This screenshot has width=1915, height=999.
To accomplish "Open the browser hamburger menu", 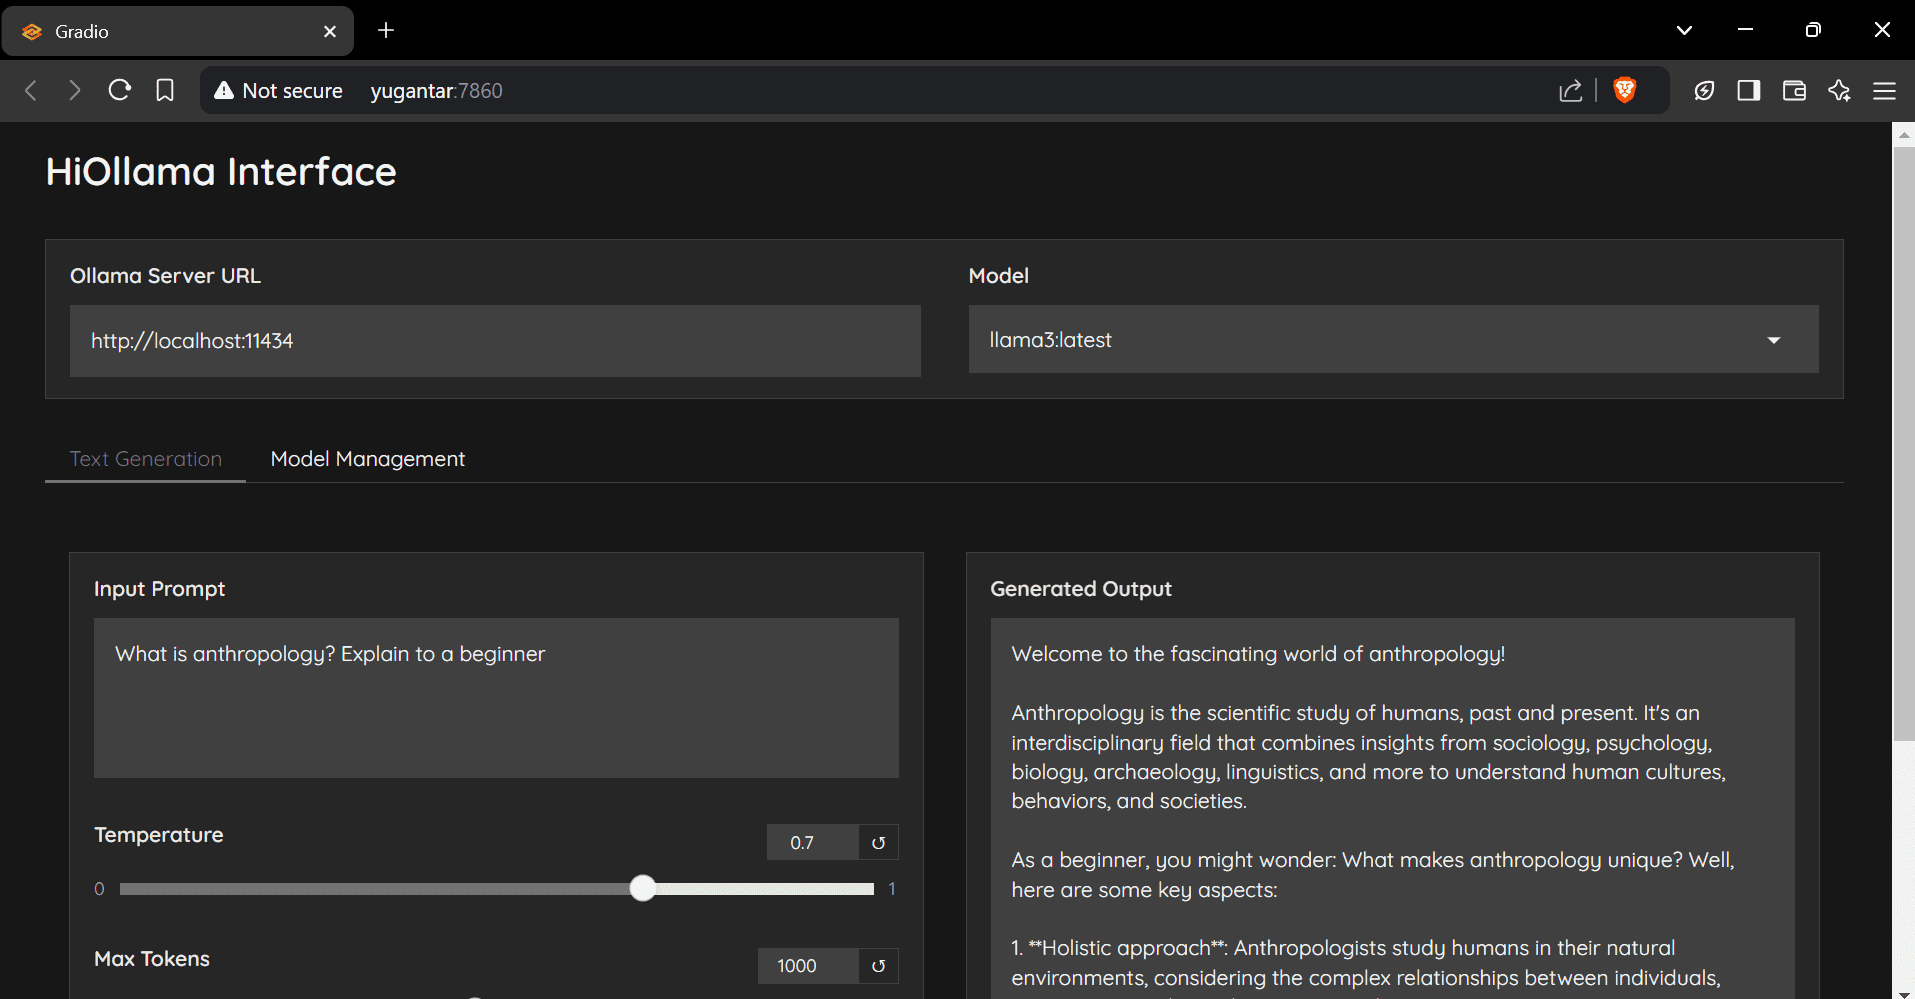I will pyautogui.click(x=1884, y=91).
